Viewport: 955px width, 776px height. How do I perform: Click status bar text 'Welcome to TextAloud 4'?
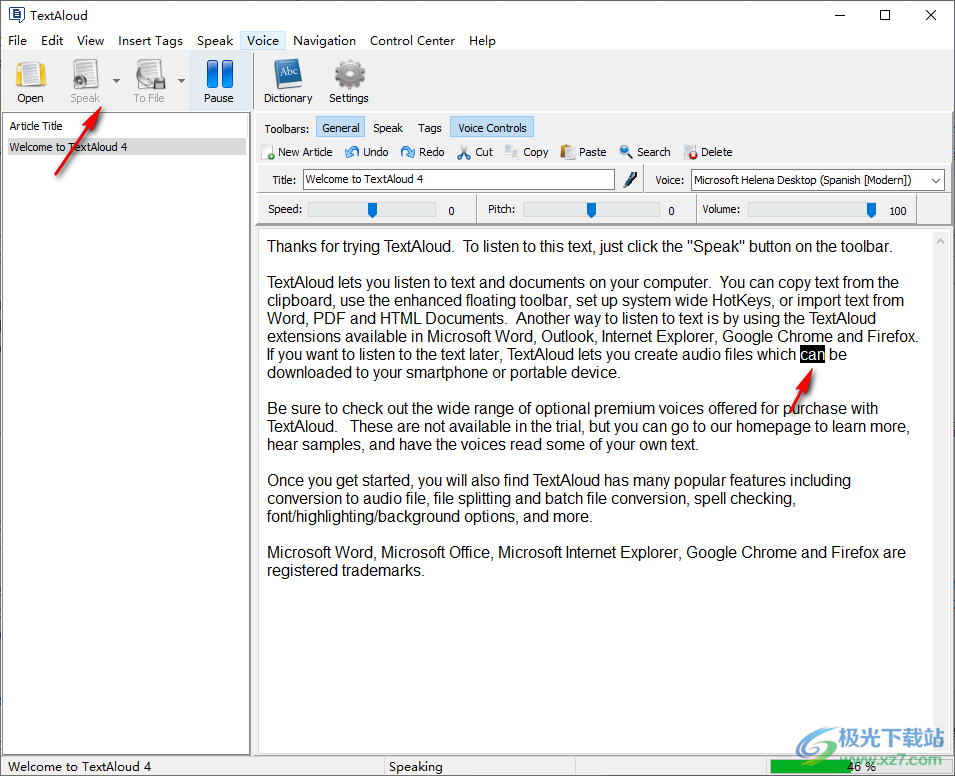80,767
